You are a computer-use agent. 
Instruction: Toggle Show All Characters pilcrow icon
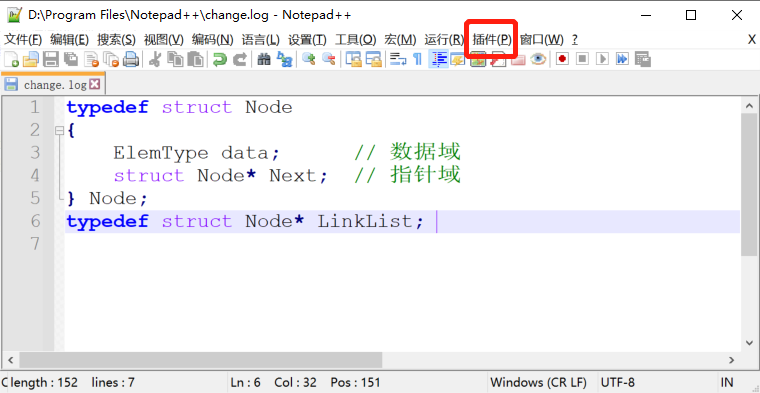pos(417,59)
